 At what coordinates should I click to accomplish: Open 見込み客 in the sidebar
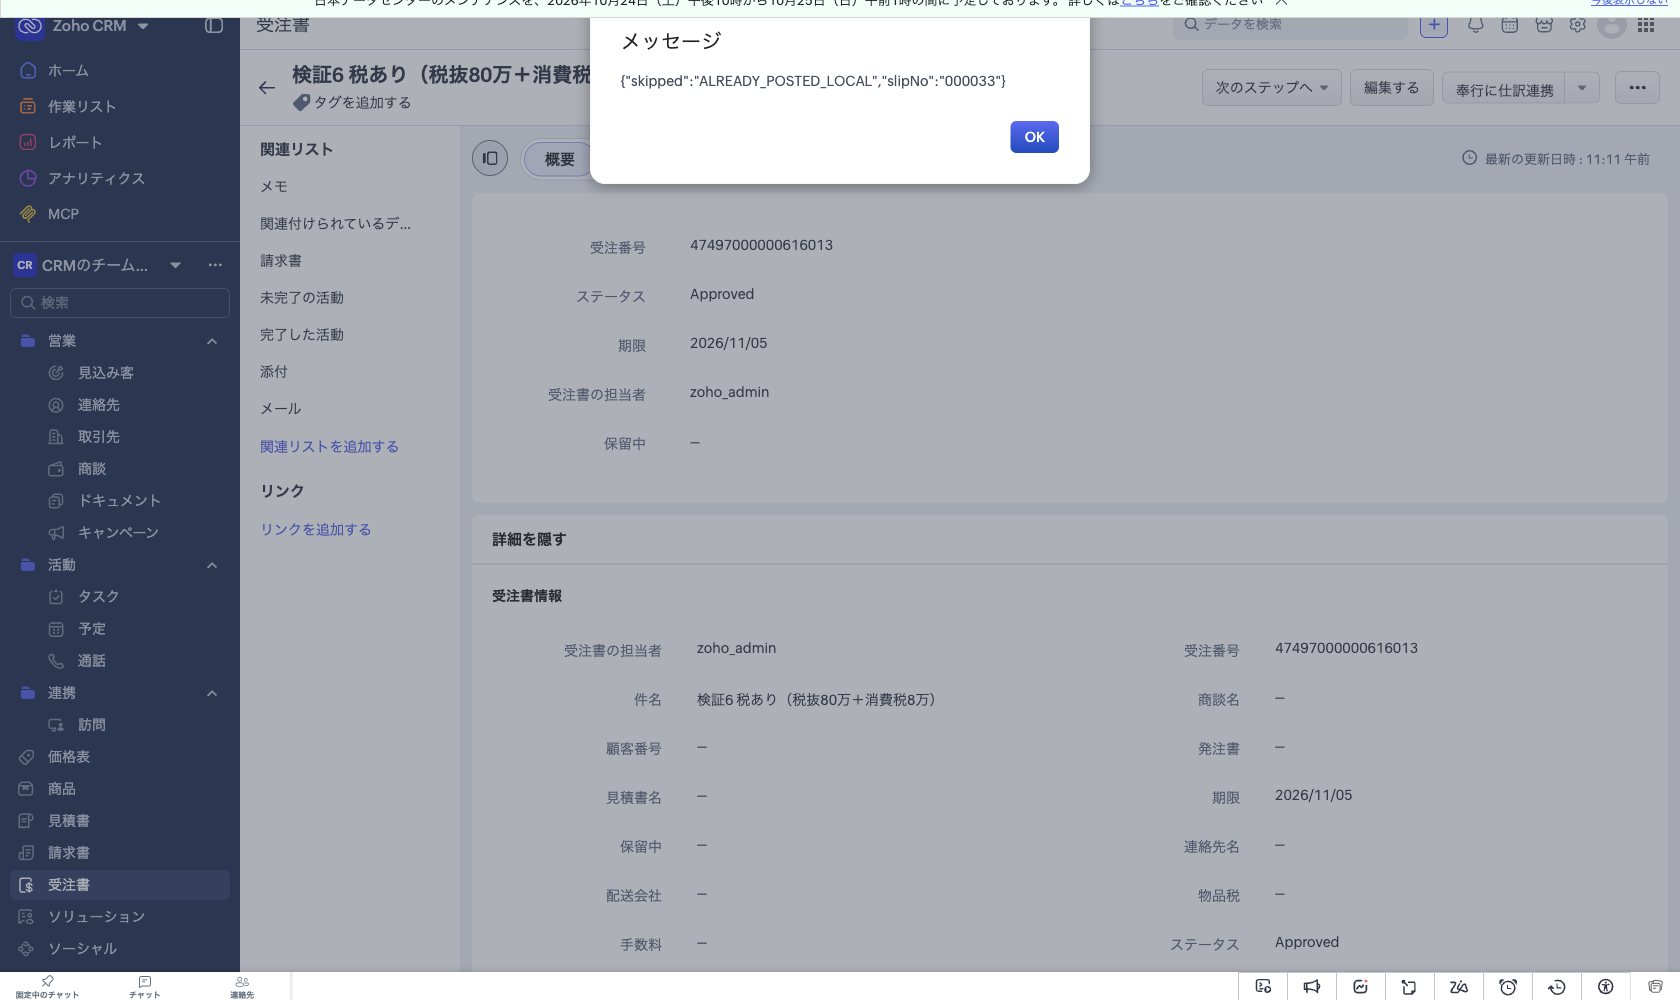(105, 373)
